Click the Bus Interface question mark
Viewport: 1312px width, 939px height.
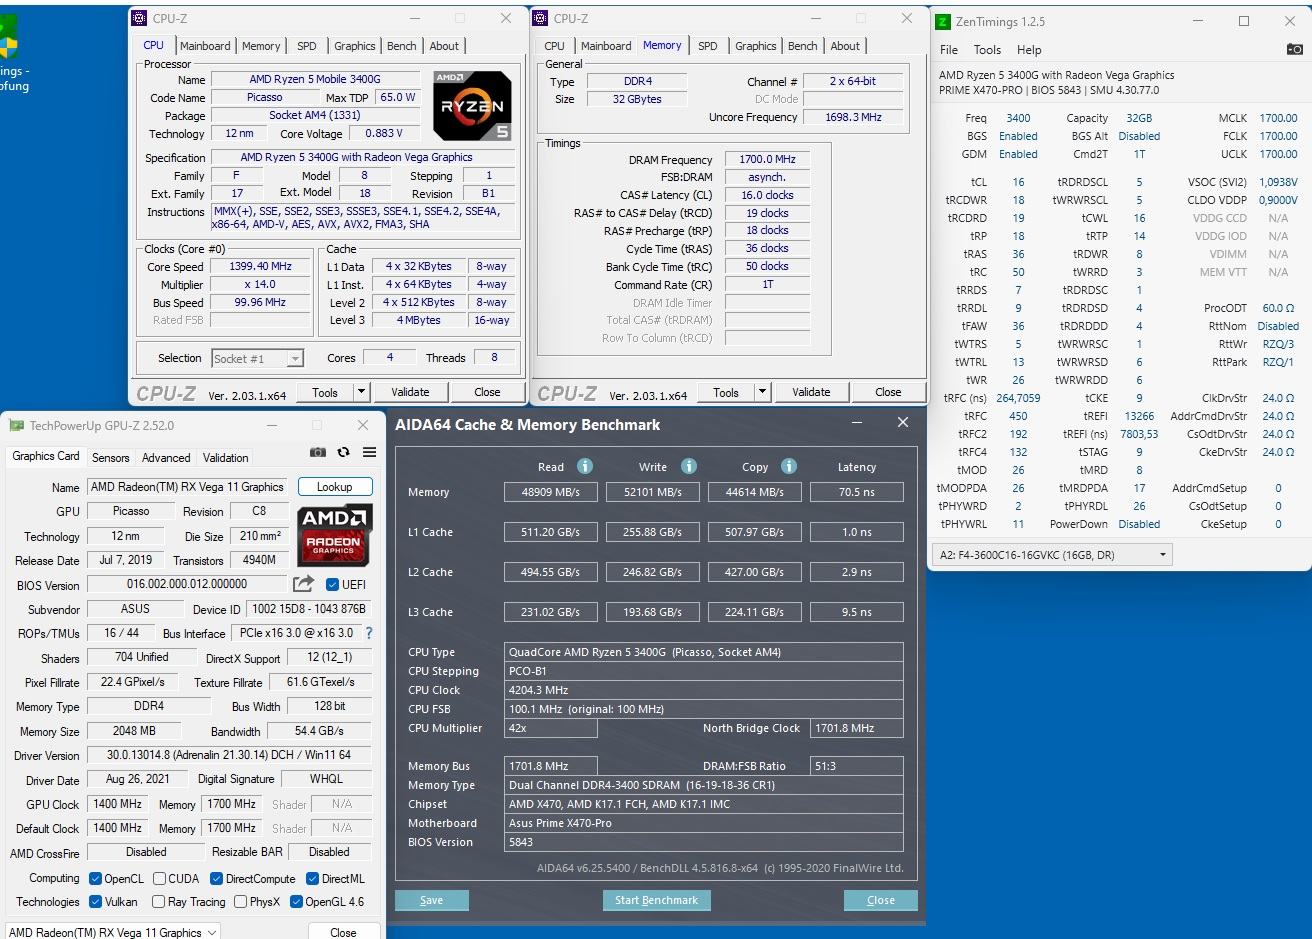(x=369, y=633)
